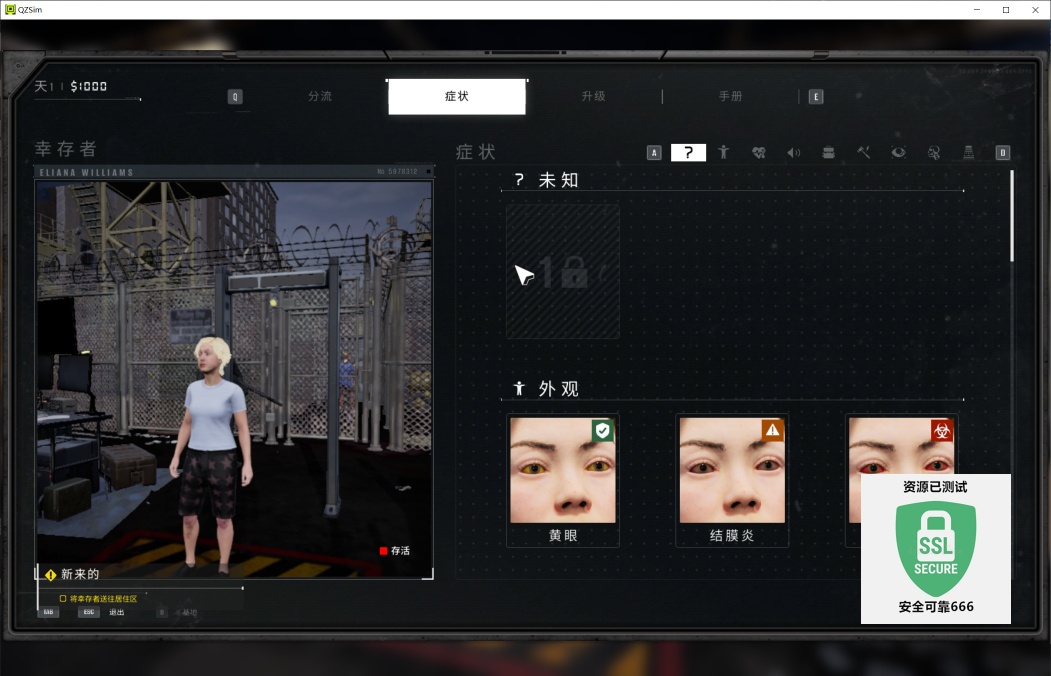Click the locked unknown symptom slot
The width and height of the screenshot is (1051, 676).
[562, 272]
